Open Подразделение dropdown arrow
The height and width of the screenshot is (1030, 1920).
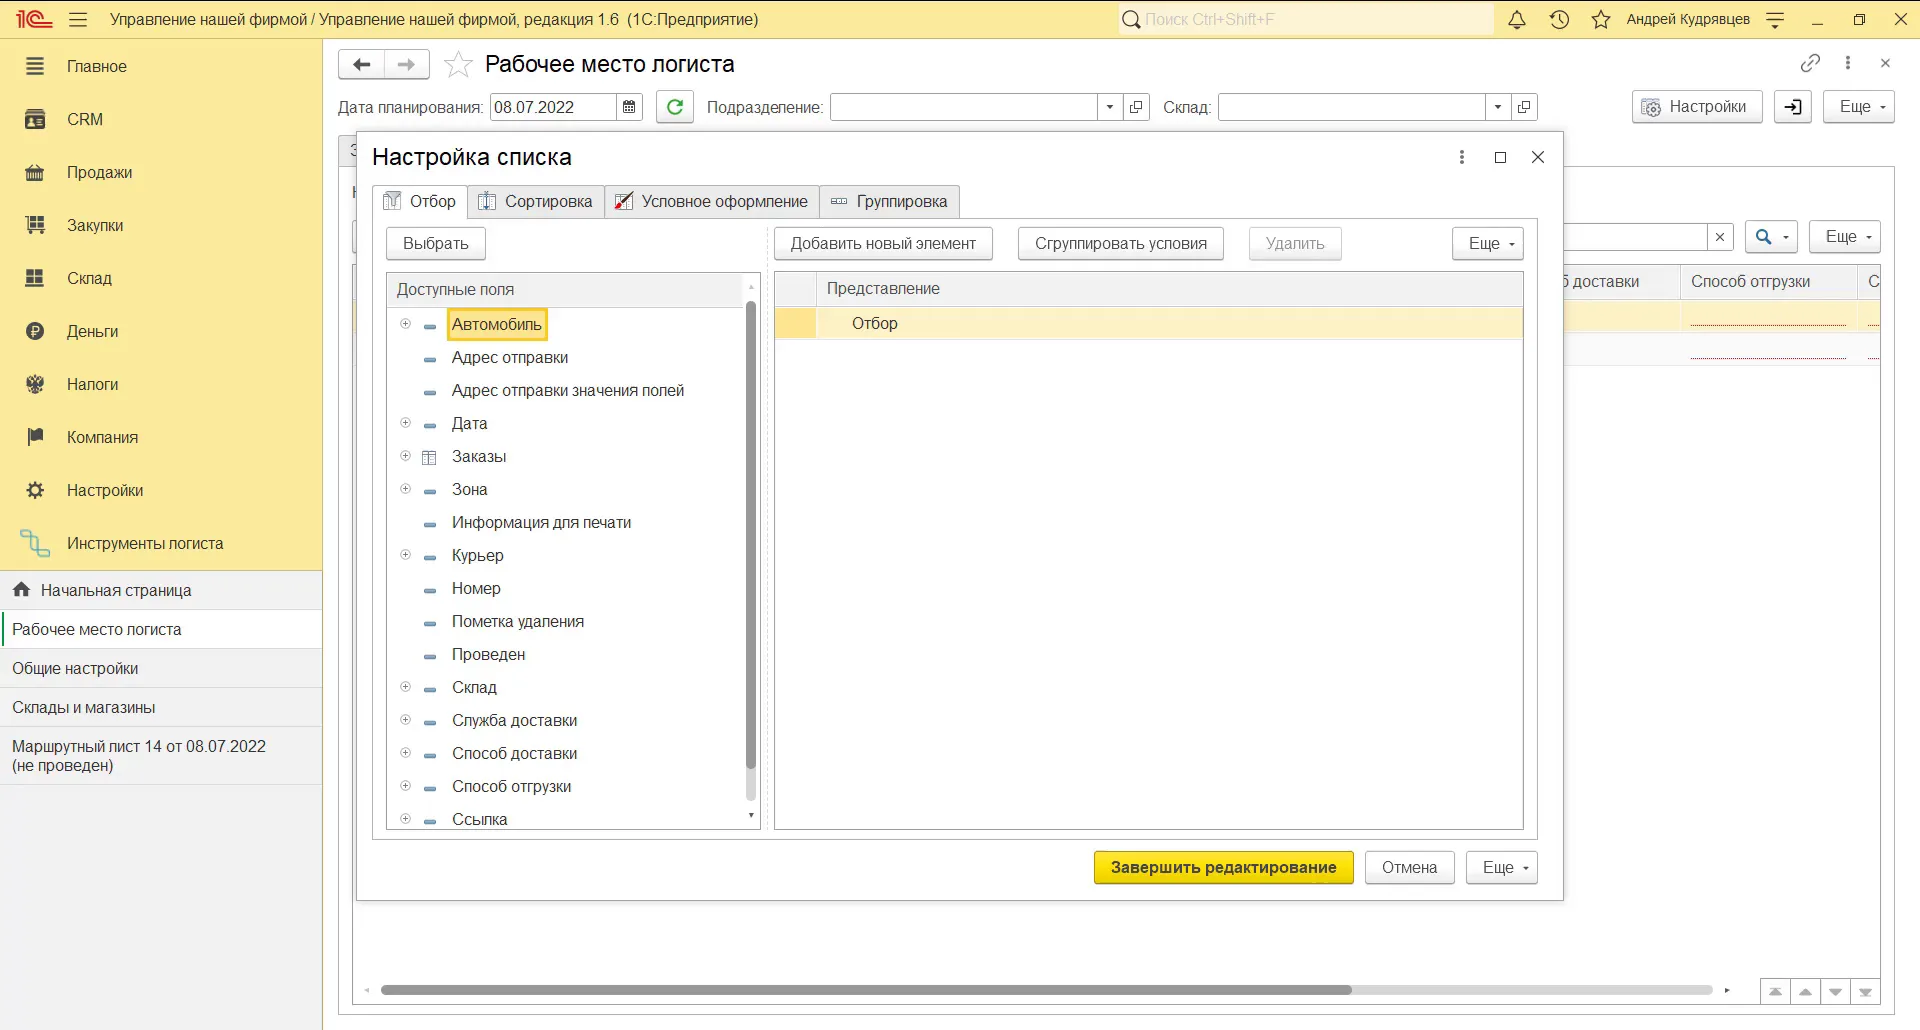[1109, 107]
